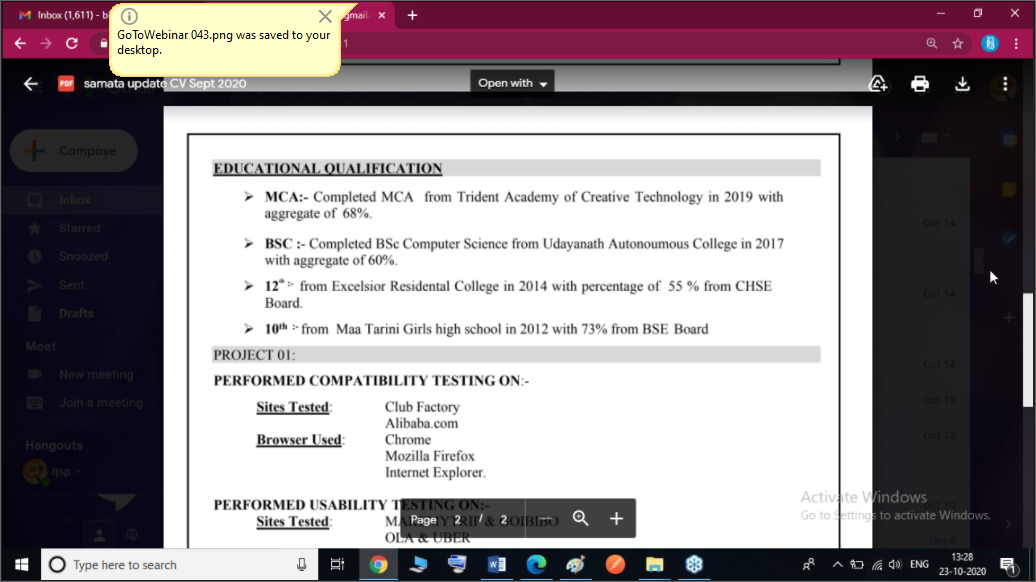Bookmark this page with the star icon
Viewport: 1036px width, 582px height.
[x=958, y=44]
